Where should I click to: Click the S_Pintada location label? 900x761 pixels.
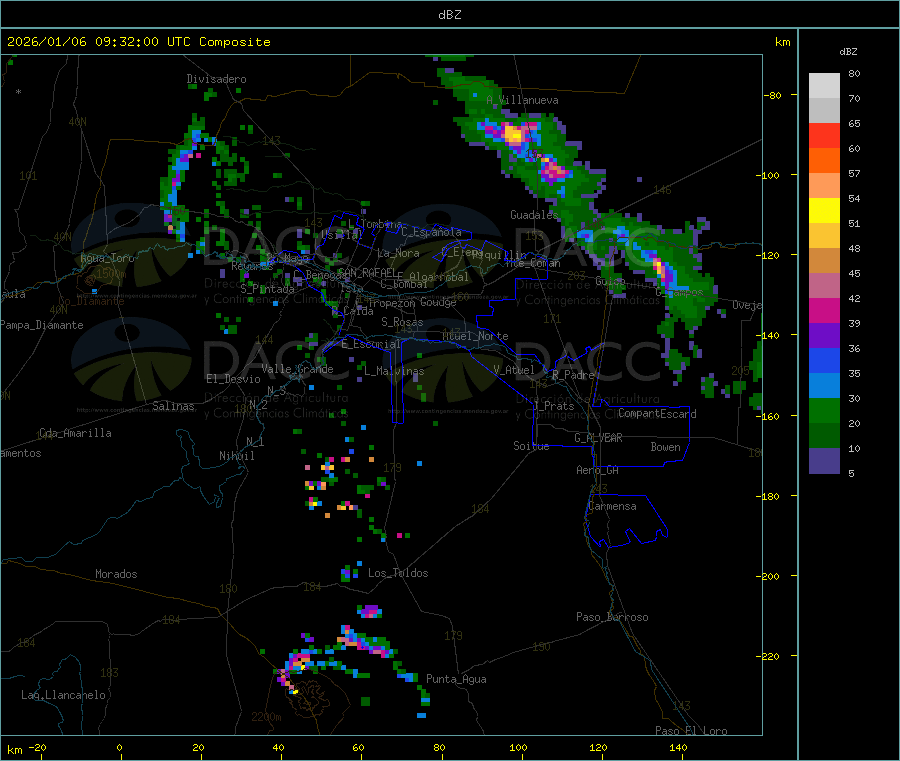coord(267,289)
